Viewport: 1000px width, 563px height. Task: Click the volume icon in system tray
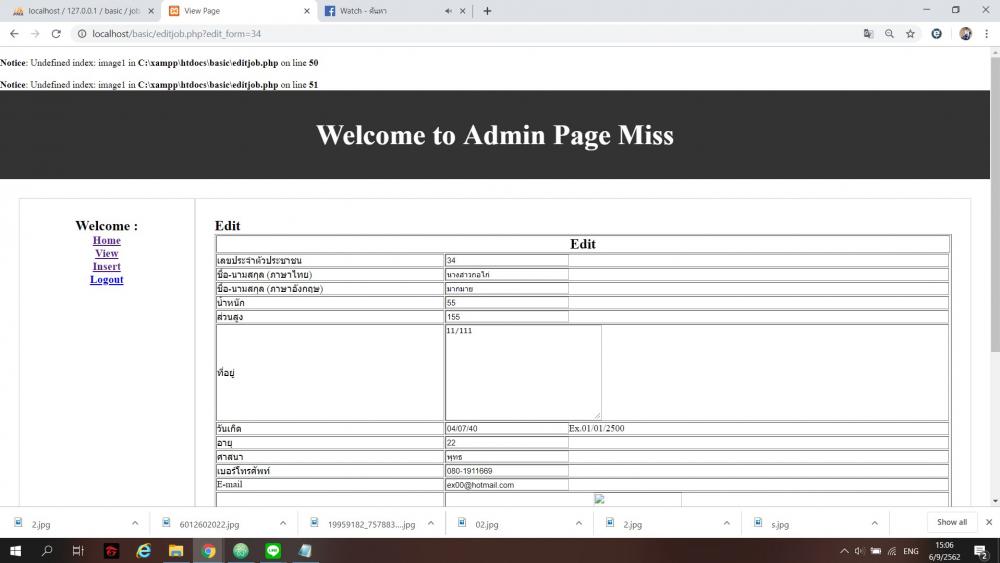coord(859,551)
